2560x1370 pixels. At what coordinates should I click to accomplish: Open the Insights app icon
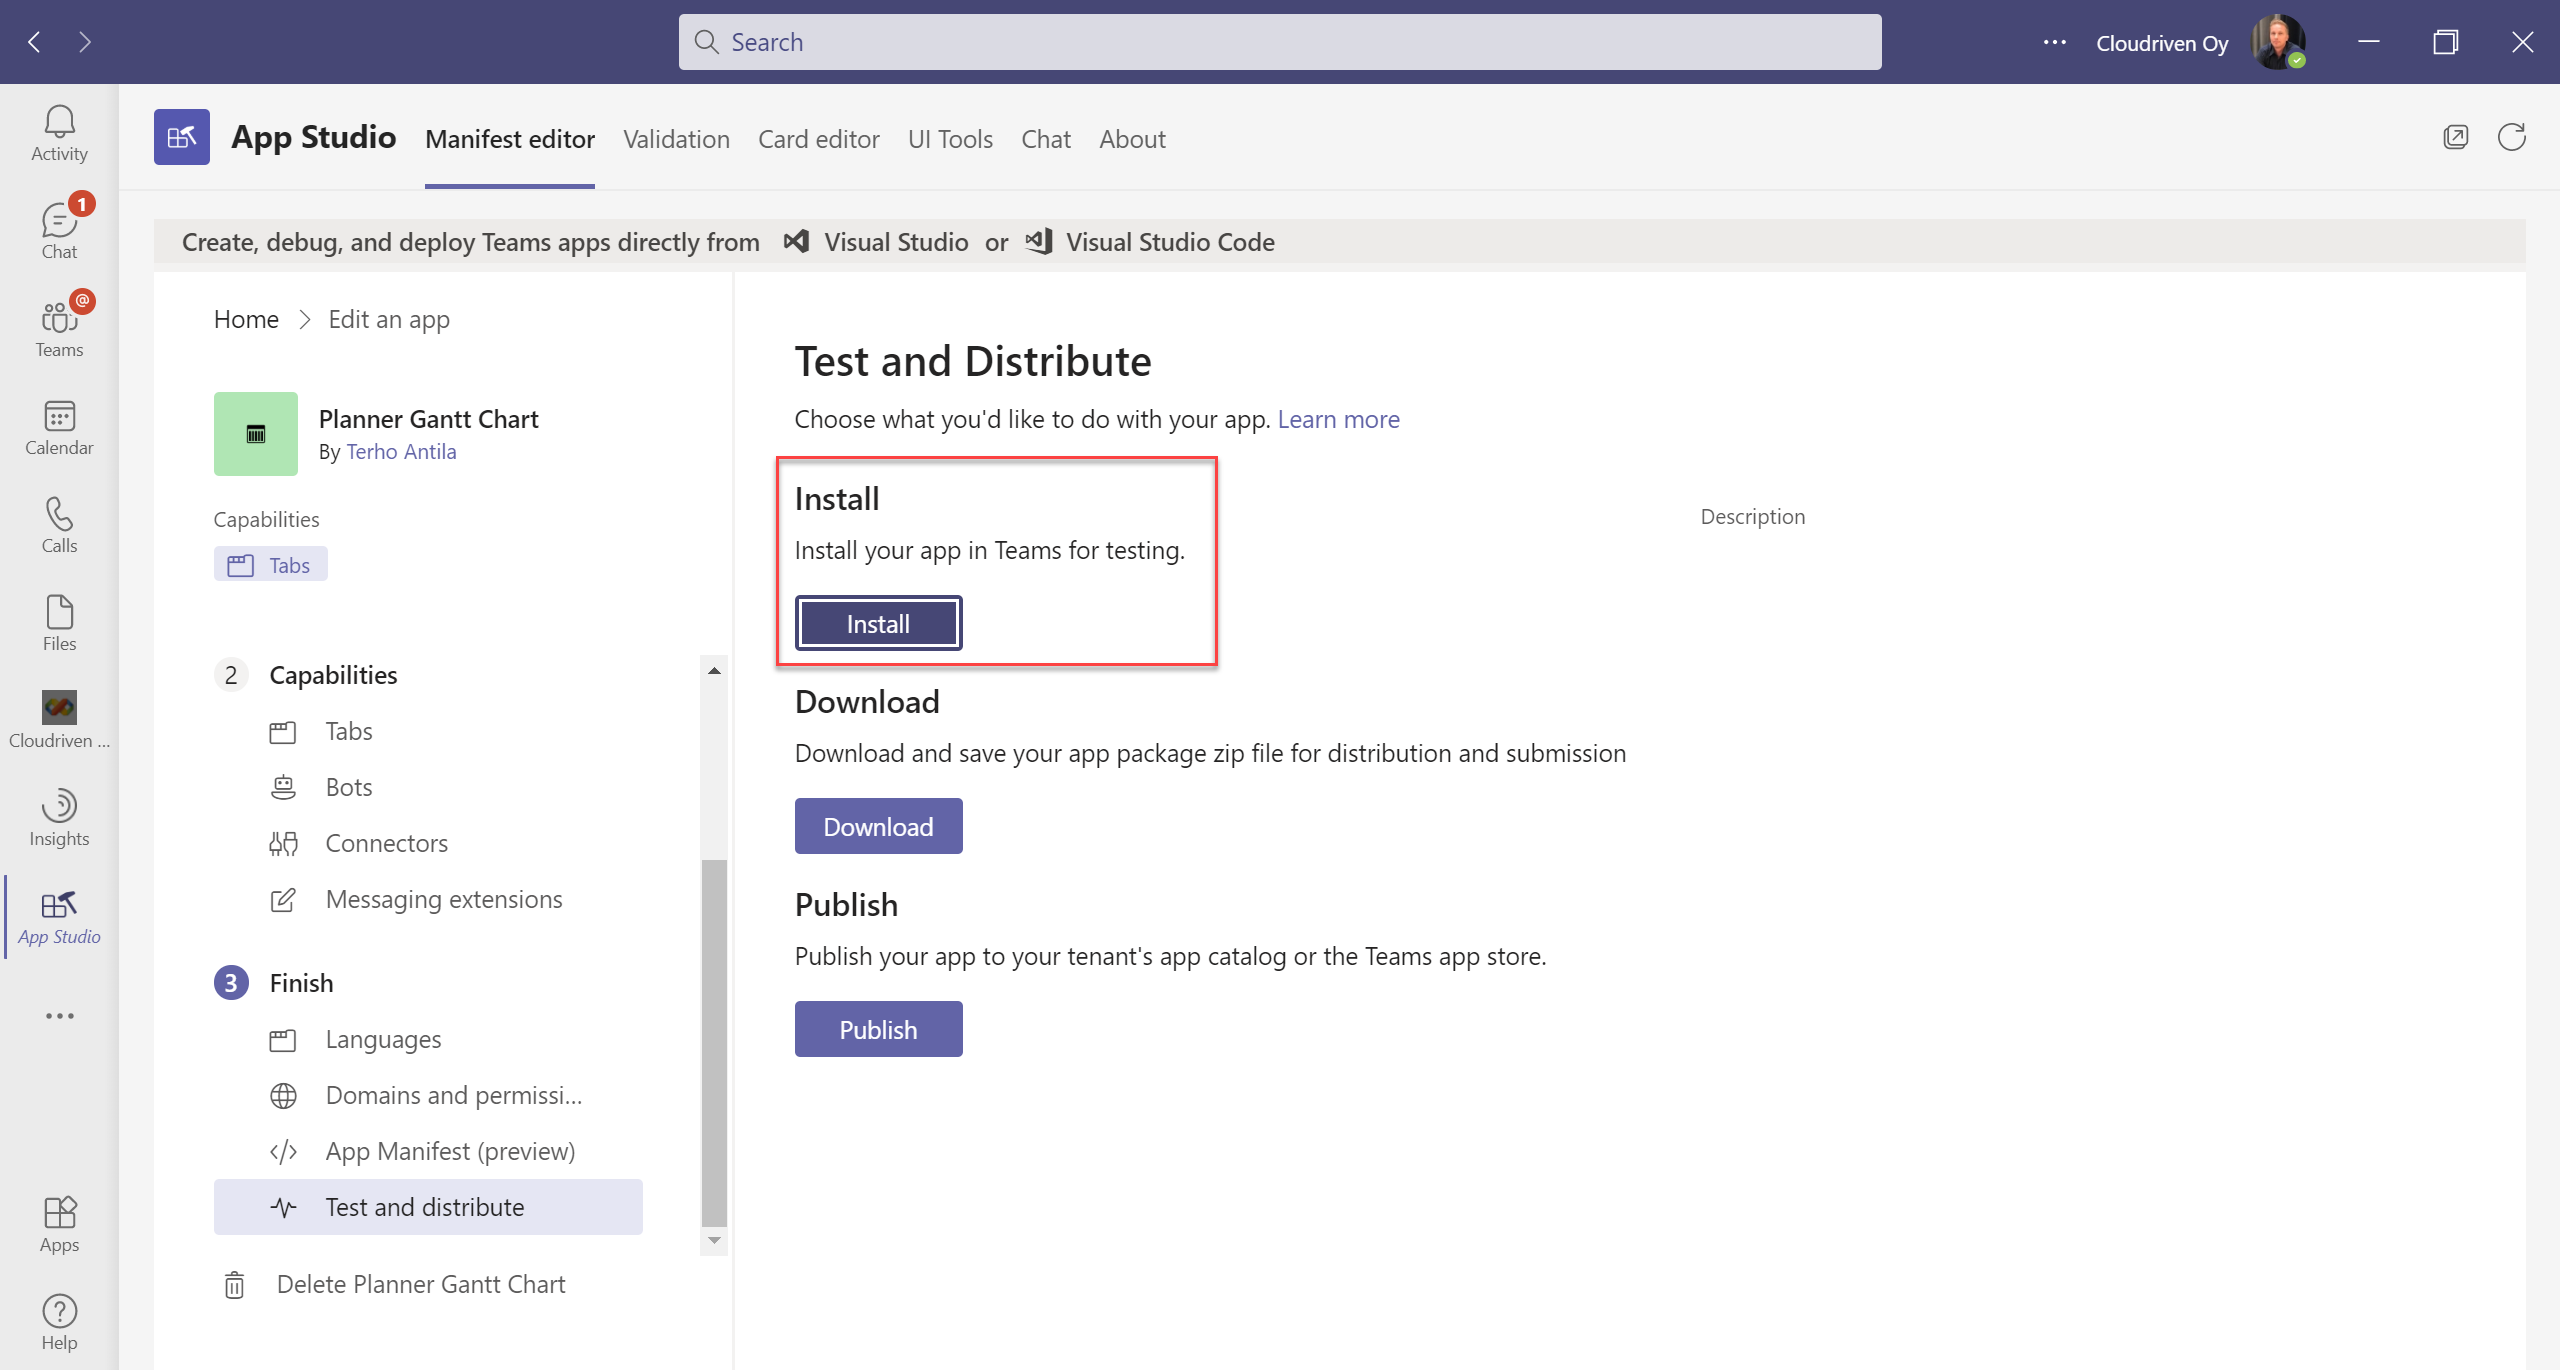59,817
